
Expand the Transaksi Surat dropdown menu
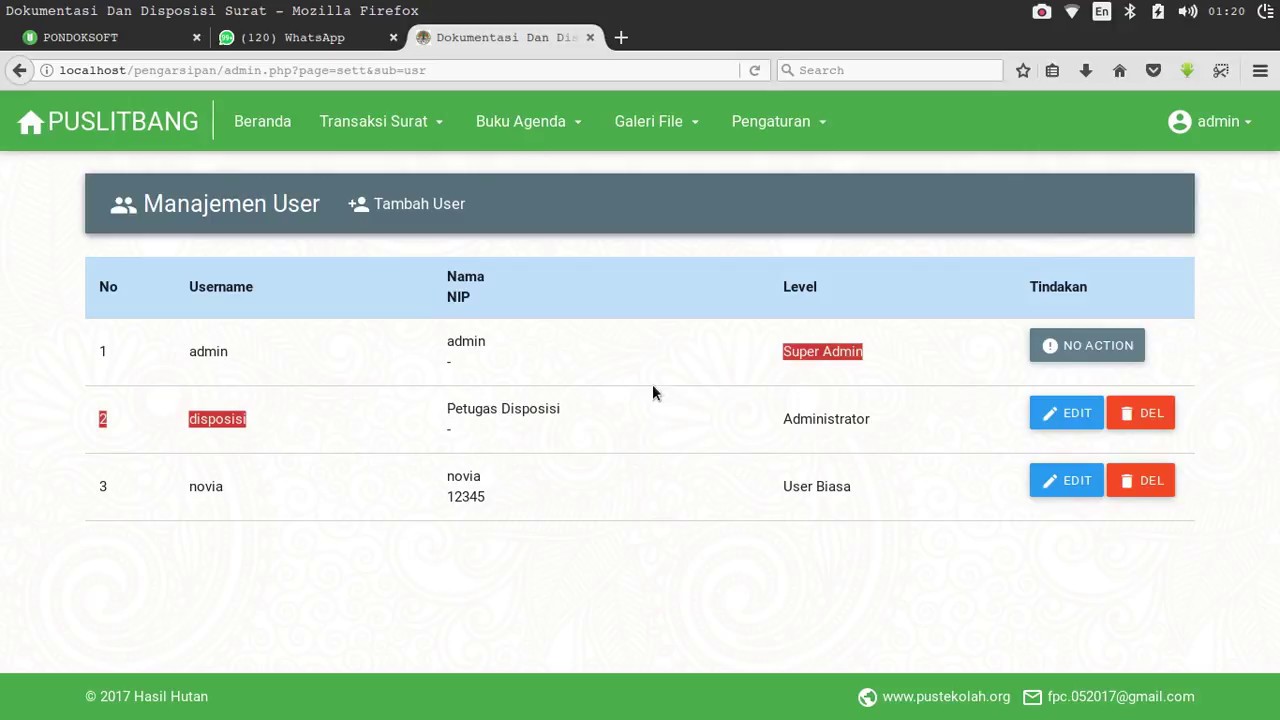point(381,122)
